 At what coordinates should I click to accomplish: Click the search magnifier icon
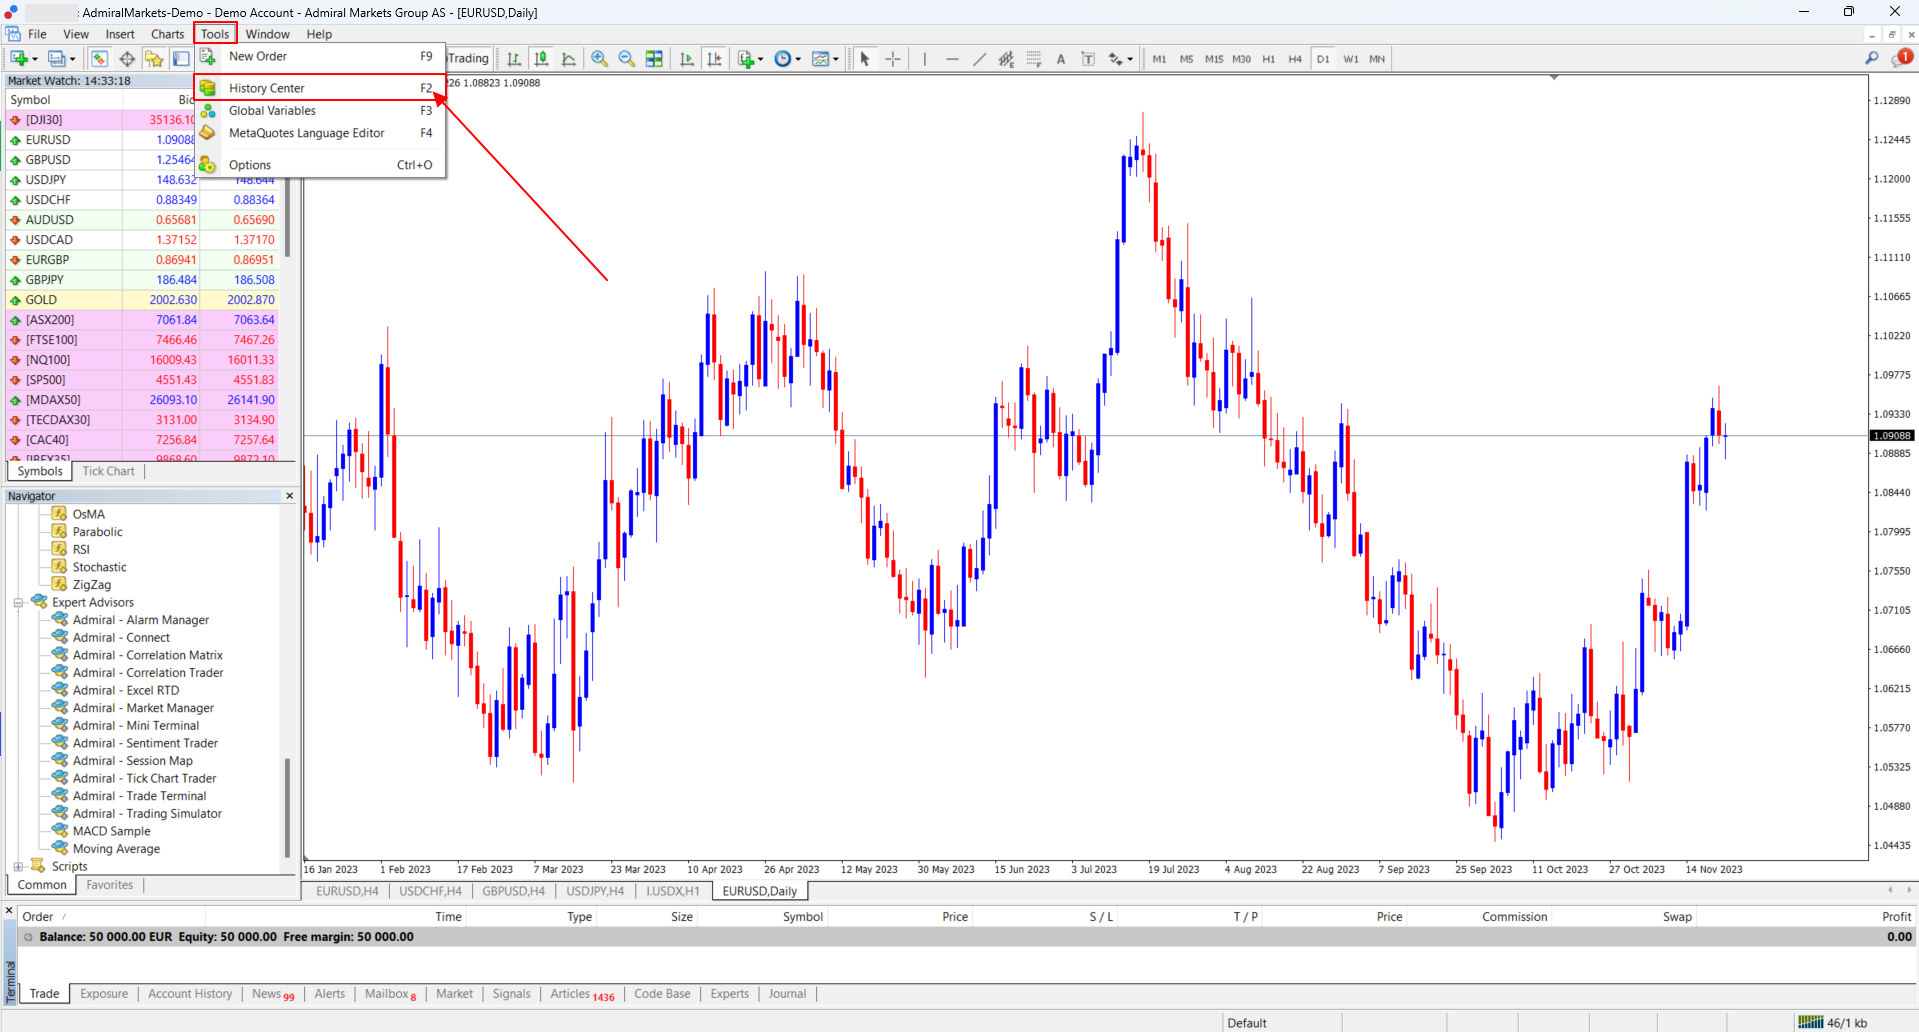point(1871,59)
